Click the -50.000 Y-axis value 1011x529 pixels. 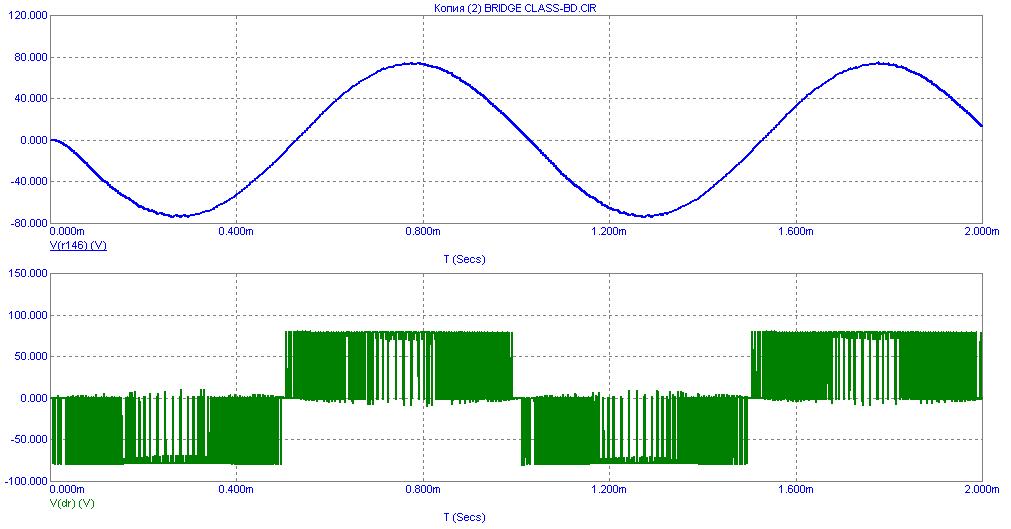pyautogui.click(x=28, y=439)
